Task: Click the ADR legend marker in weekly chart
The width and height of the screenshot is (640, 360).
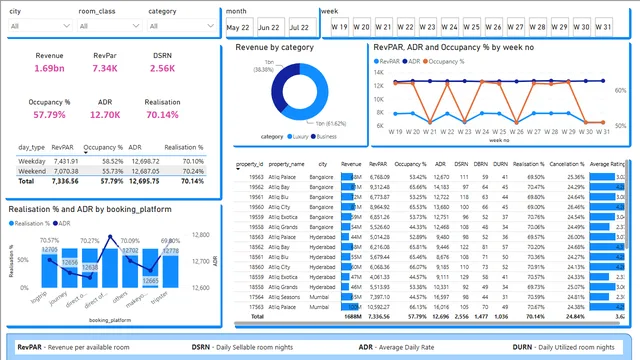Action: tap(405, 61)
